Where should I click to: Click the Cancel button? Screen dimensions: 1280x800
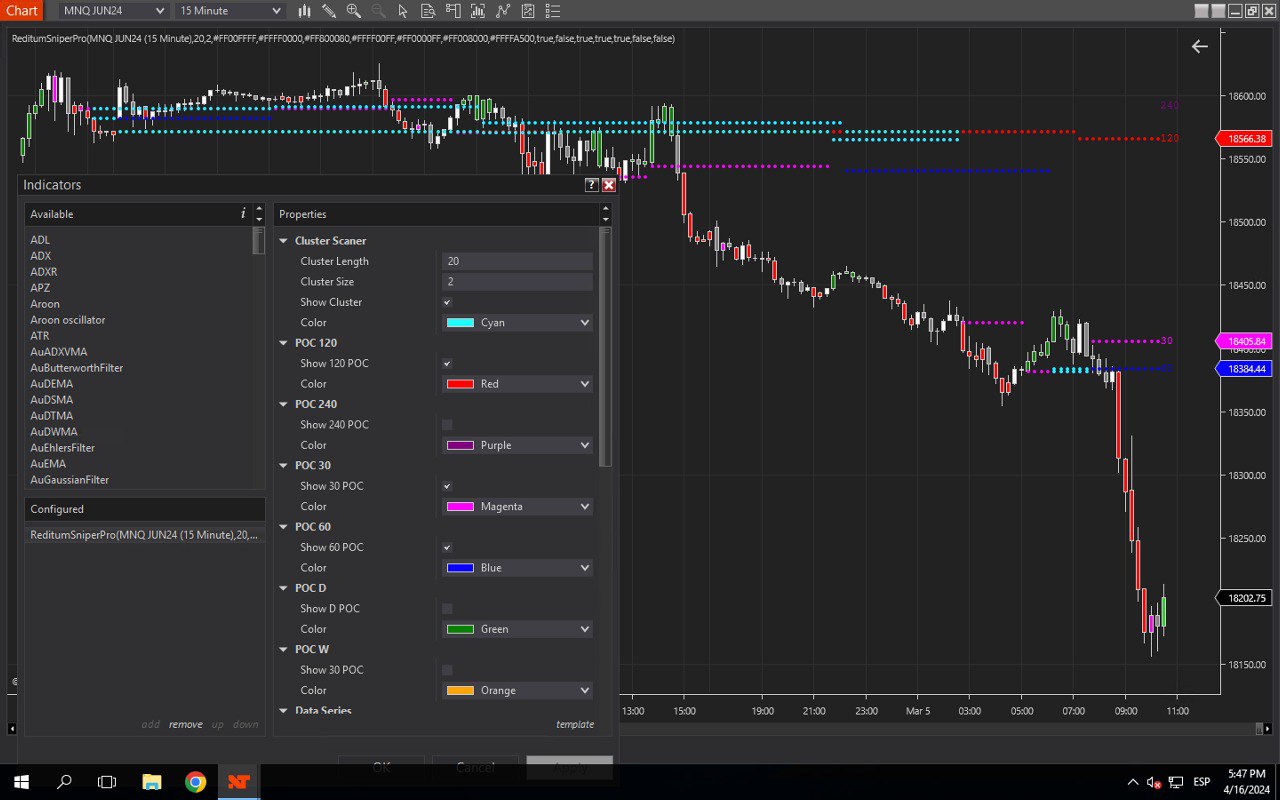click(475, 768)
